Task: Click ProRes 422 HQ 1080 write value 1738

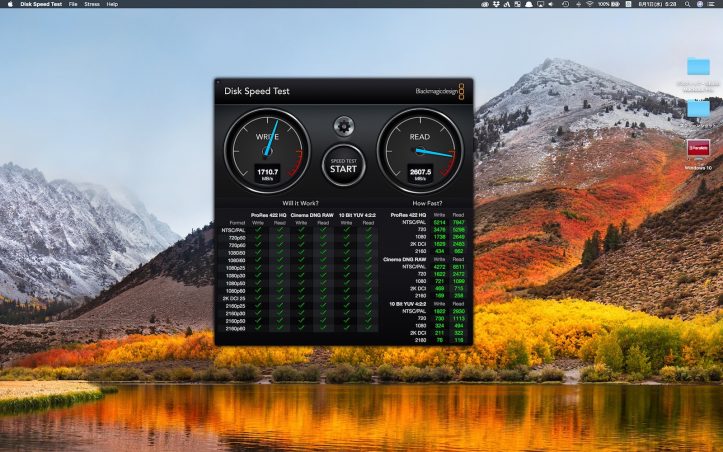Action: (x=439, y=237)
